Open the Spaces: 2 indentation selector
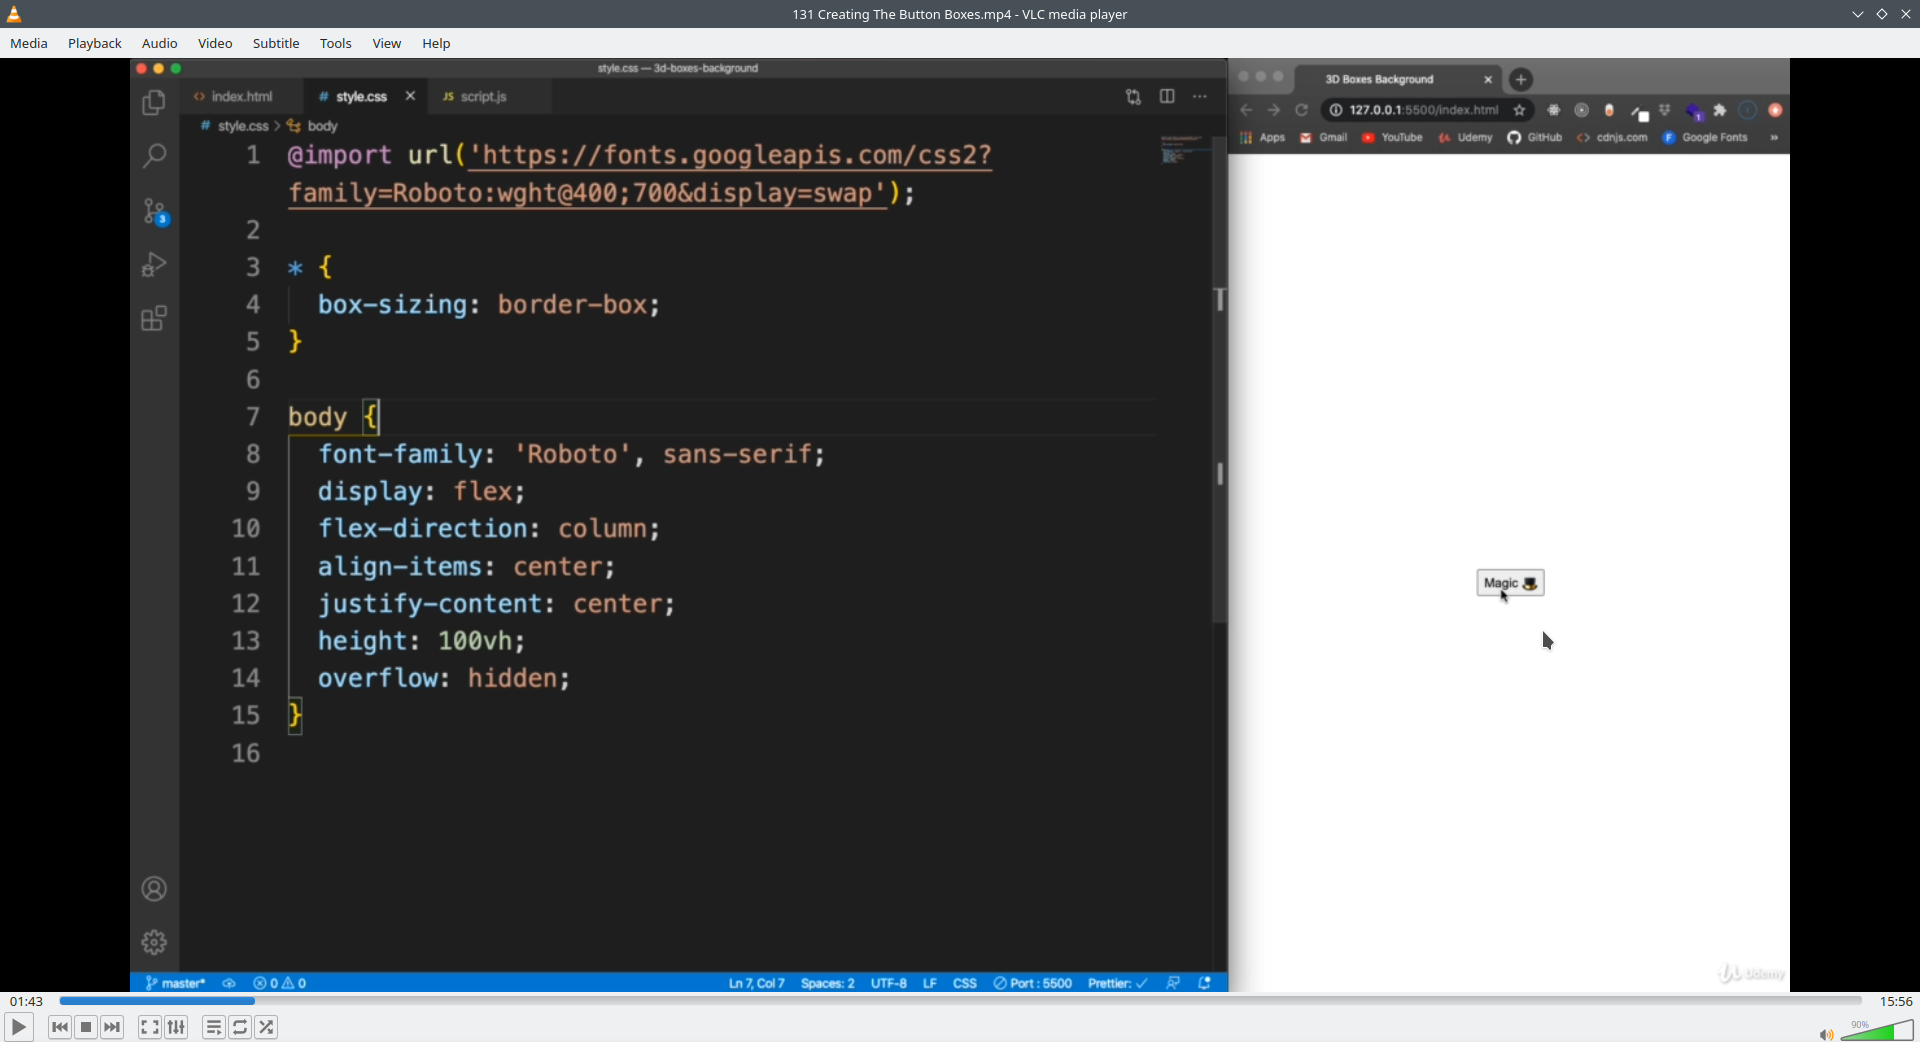1920x1042 pixels. pyautogui.click(x=828, y=983)
